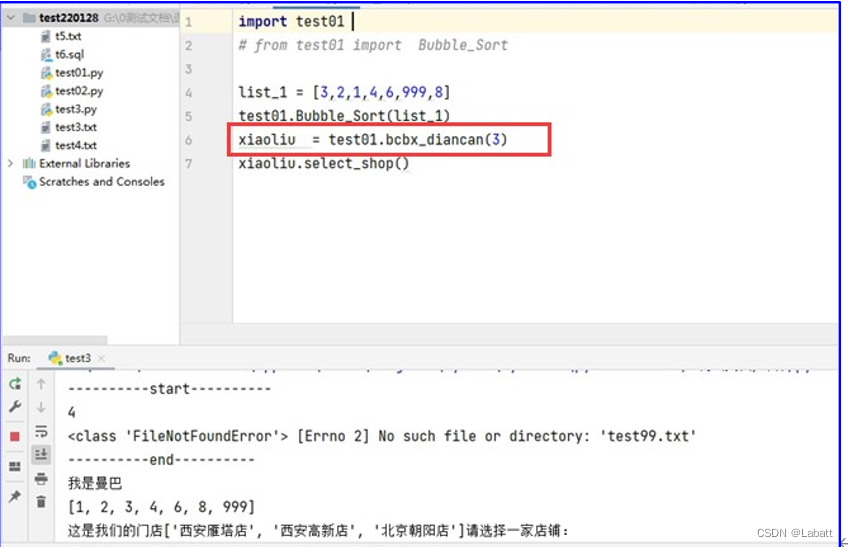Go down the stack trace arrow

(x=41, y=407)
